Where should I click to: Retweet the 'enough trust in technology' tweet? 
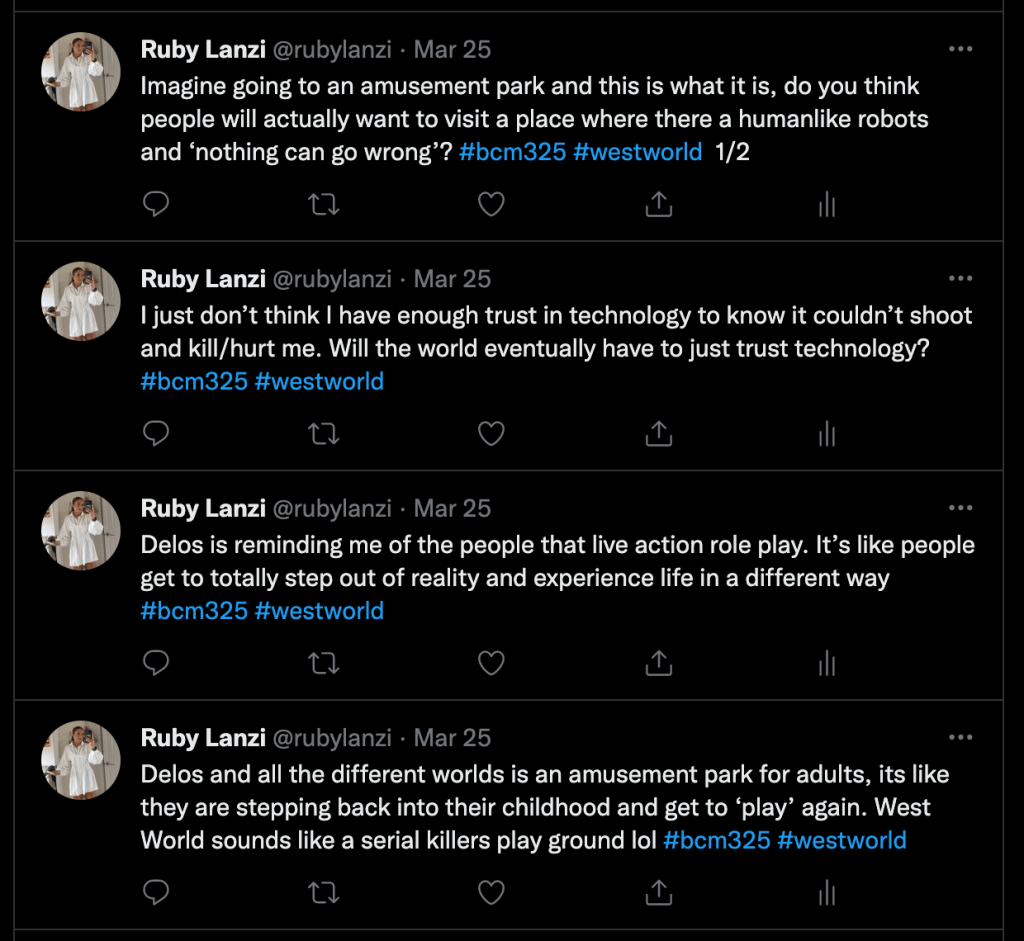click(324, 433)
